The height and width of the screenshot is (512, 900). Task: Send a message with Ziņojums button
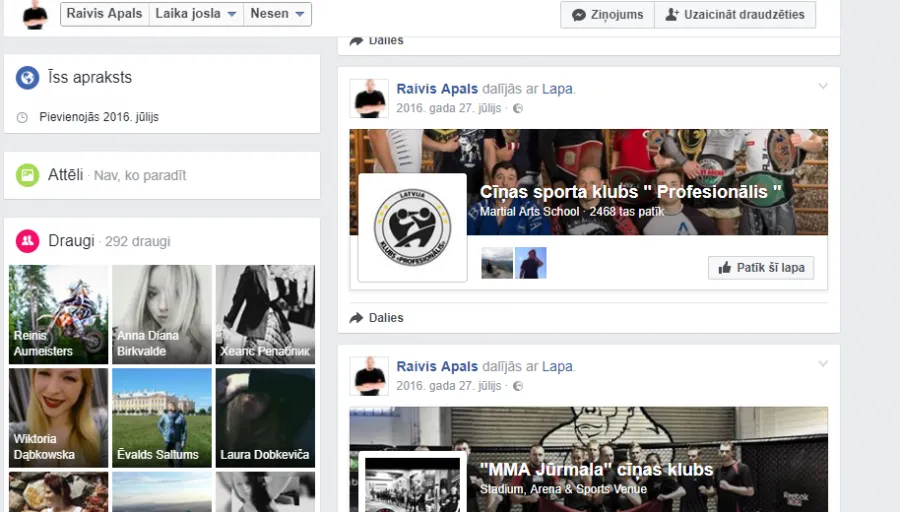[x=607, y=15]
